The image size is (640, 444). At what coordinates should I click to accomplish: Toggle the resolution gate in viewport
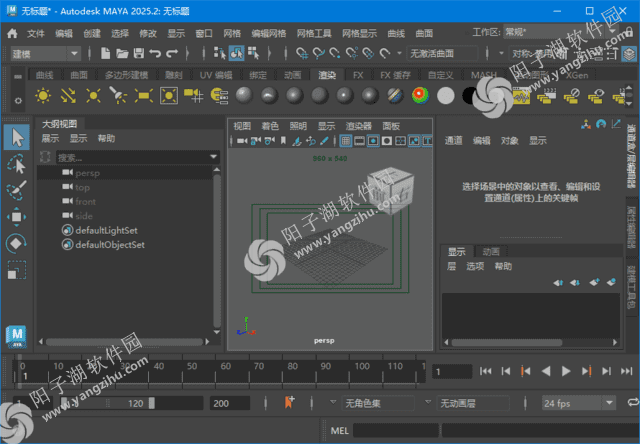pos(373,141)
